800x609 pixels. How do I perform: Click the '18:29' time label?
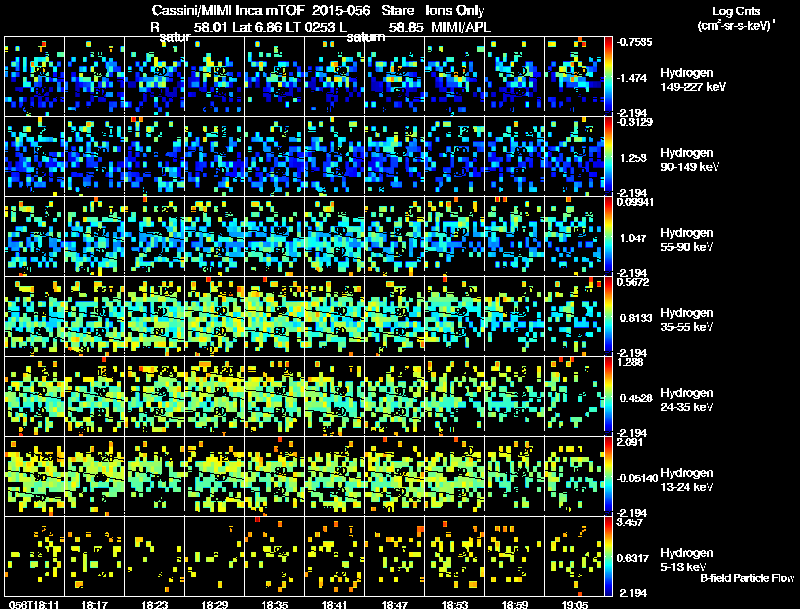(214, 604)
